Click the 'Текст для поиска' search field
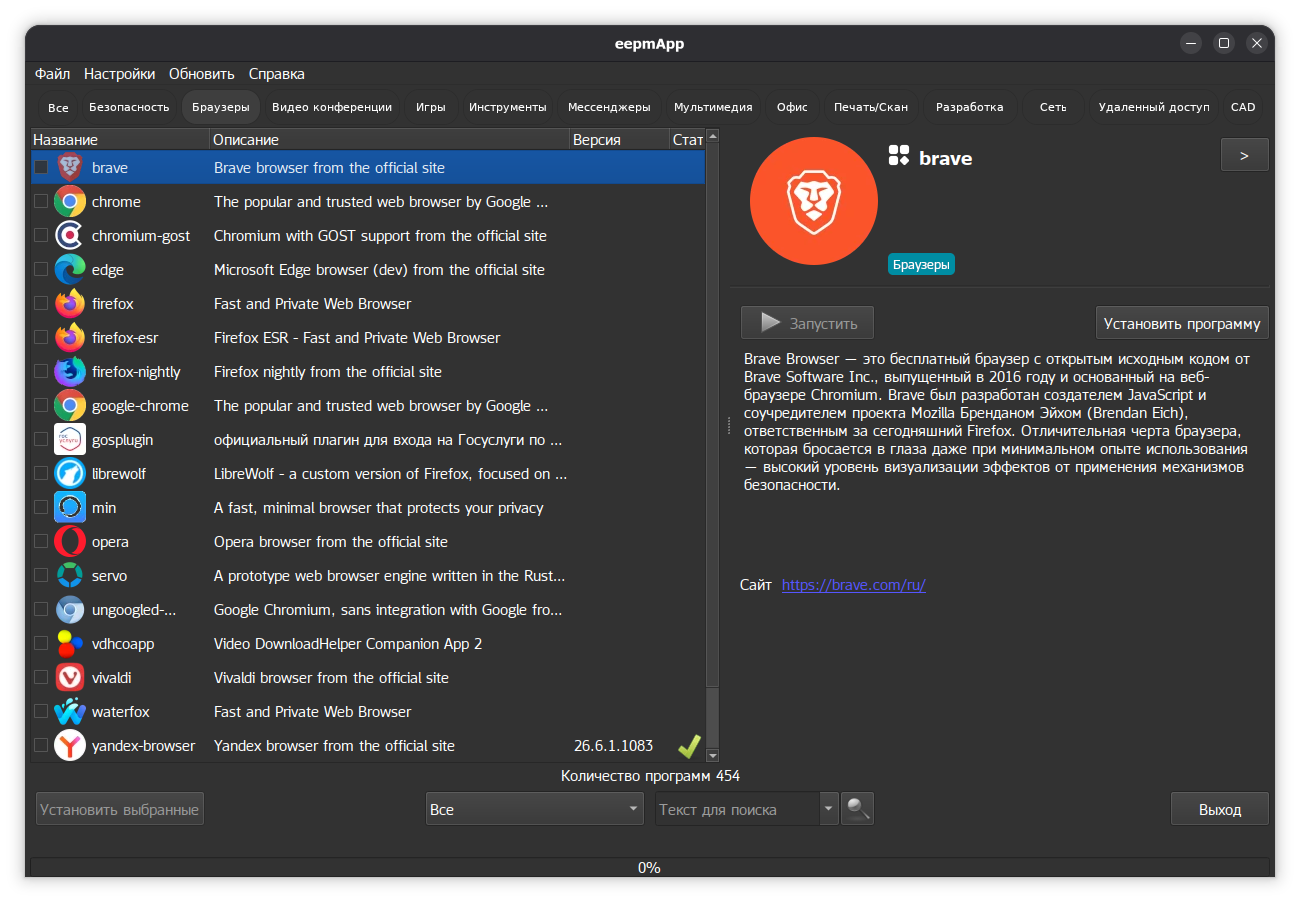The image size is (1300, 902). (737, 809)
